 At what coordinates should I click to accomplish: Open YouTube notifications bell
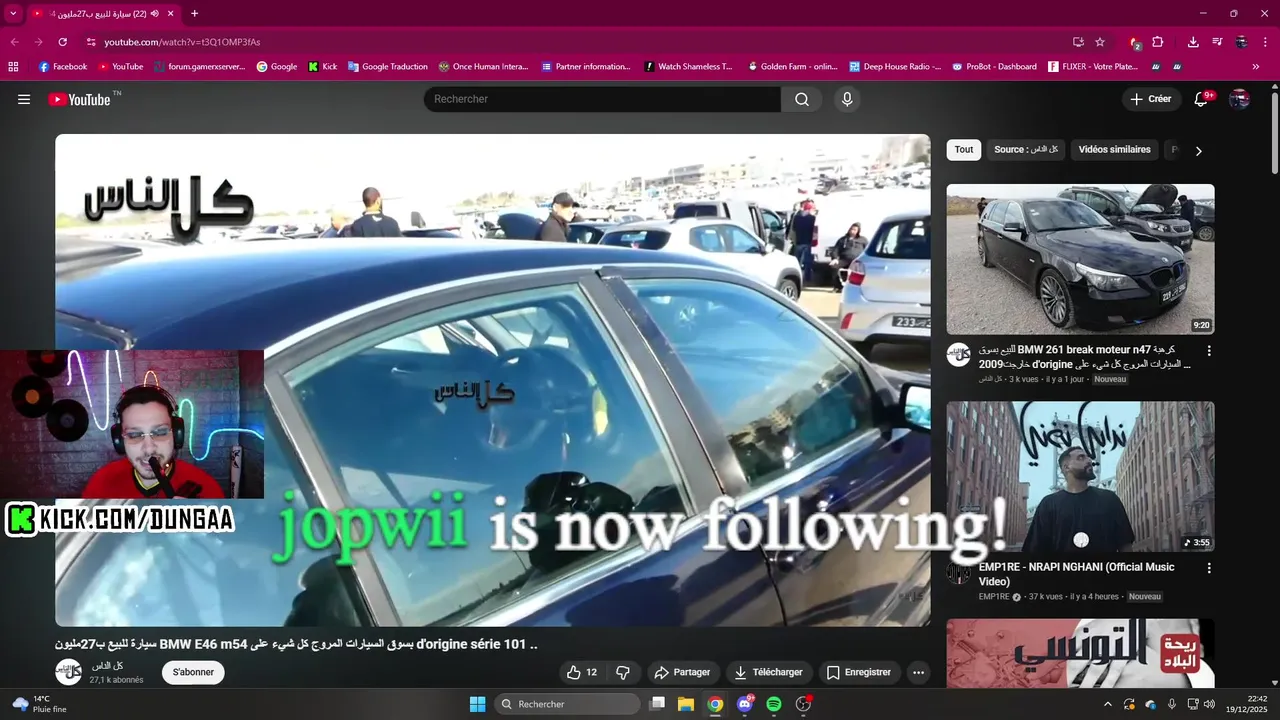(1202, 99)
